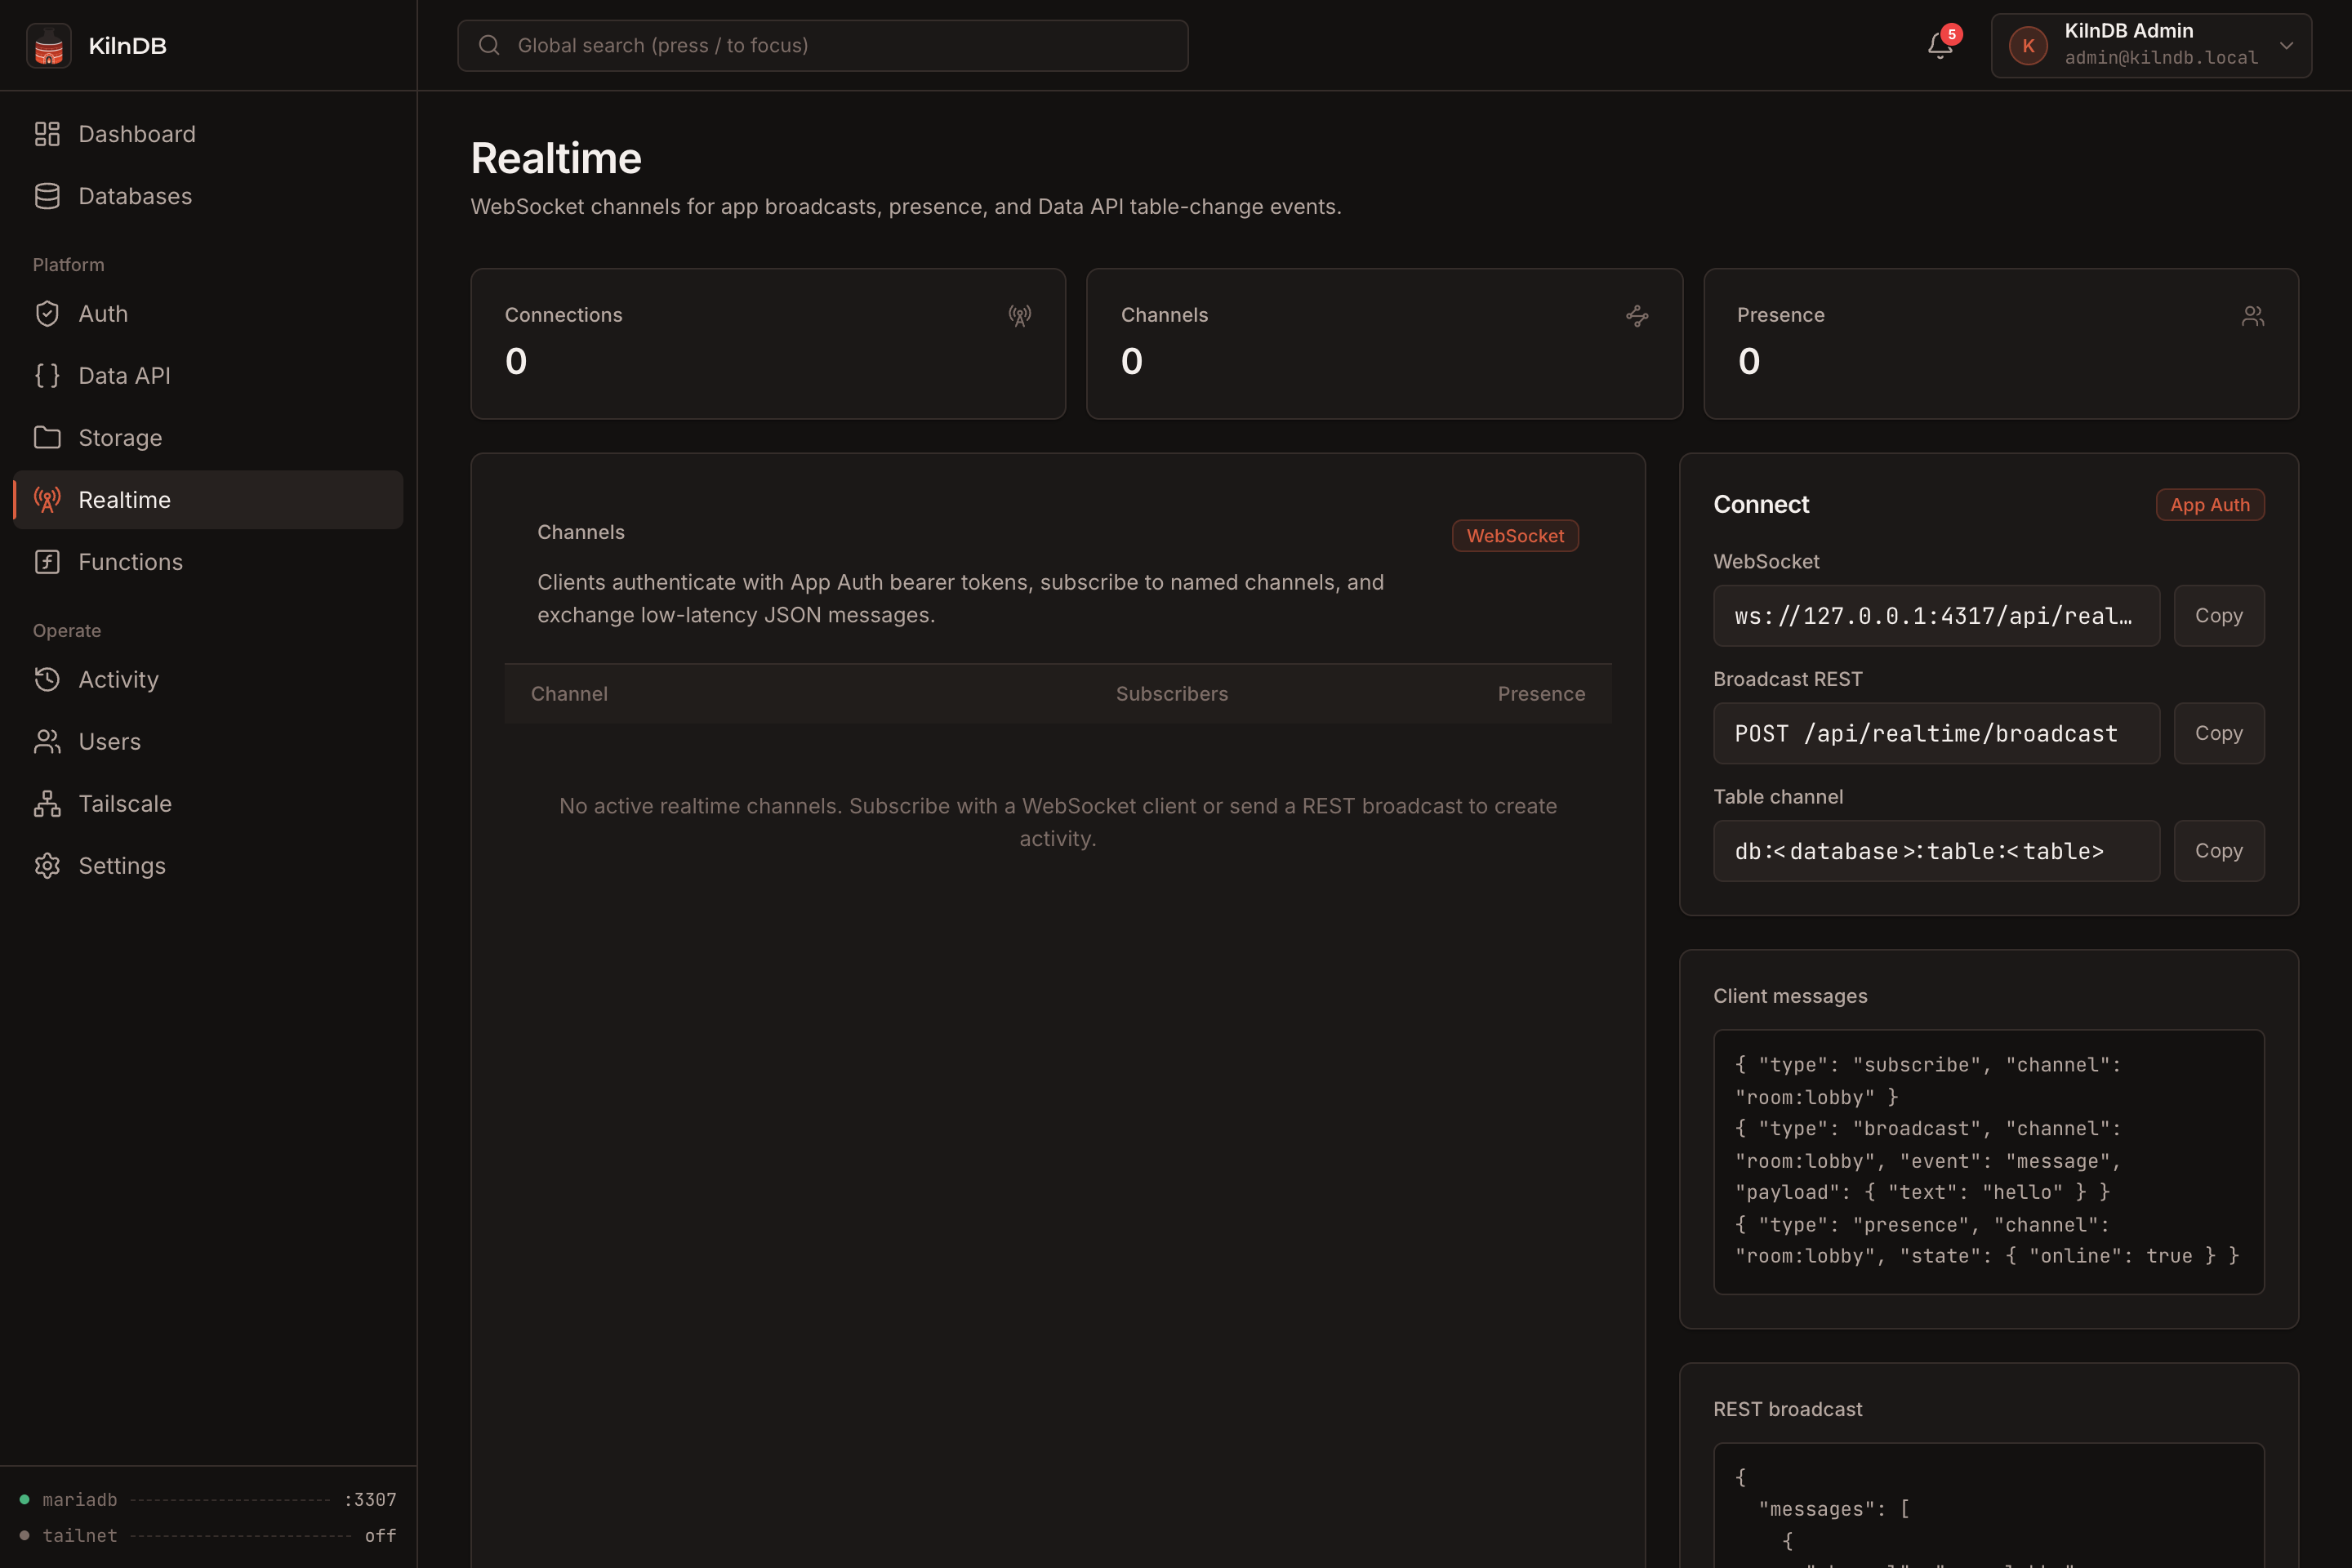Image resolution: width=2352 pixels, height=1568 pixels.
Task: Click the Connect panel heading
Action: point(1761,505)
